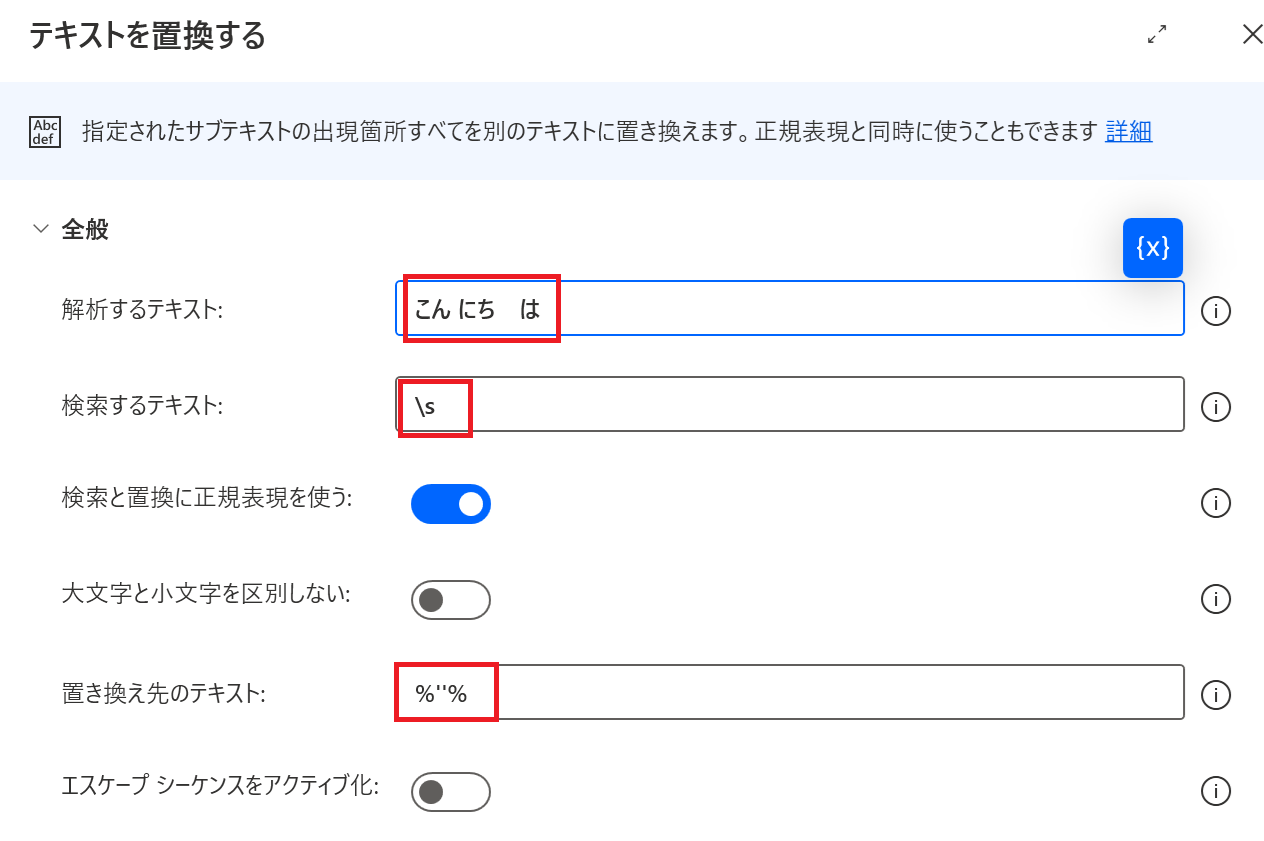The image size is (1264, 841).
Task: Open the 詳細 link
Action: [1128, 131]
